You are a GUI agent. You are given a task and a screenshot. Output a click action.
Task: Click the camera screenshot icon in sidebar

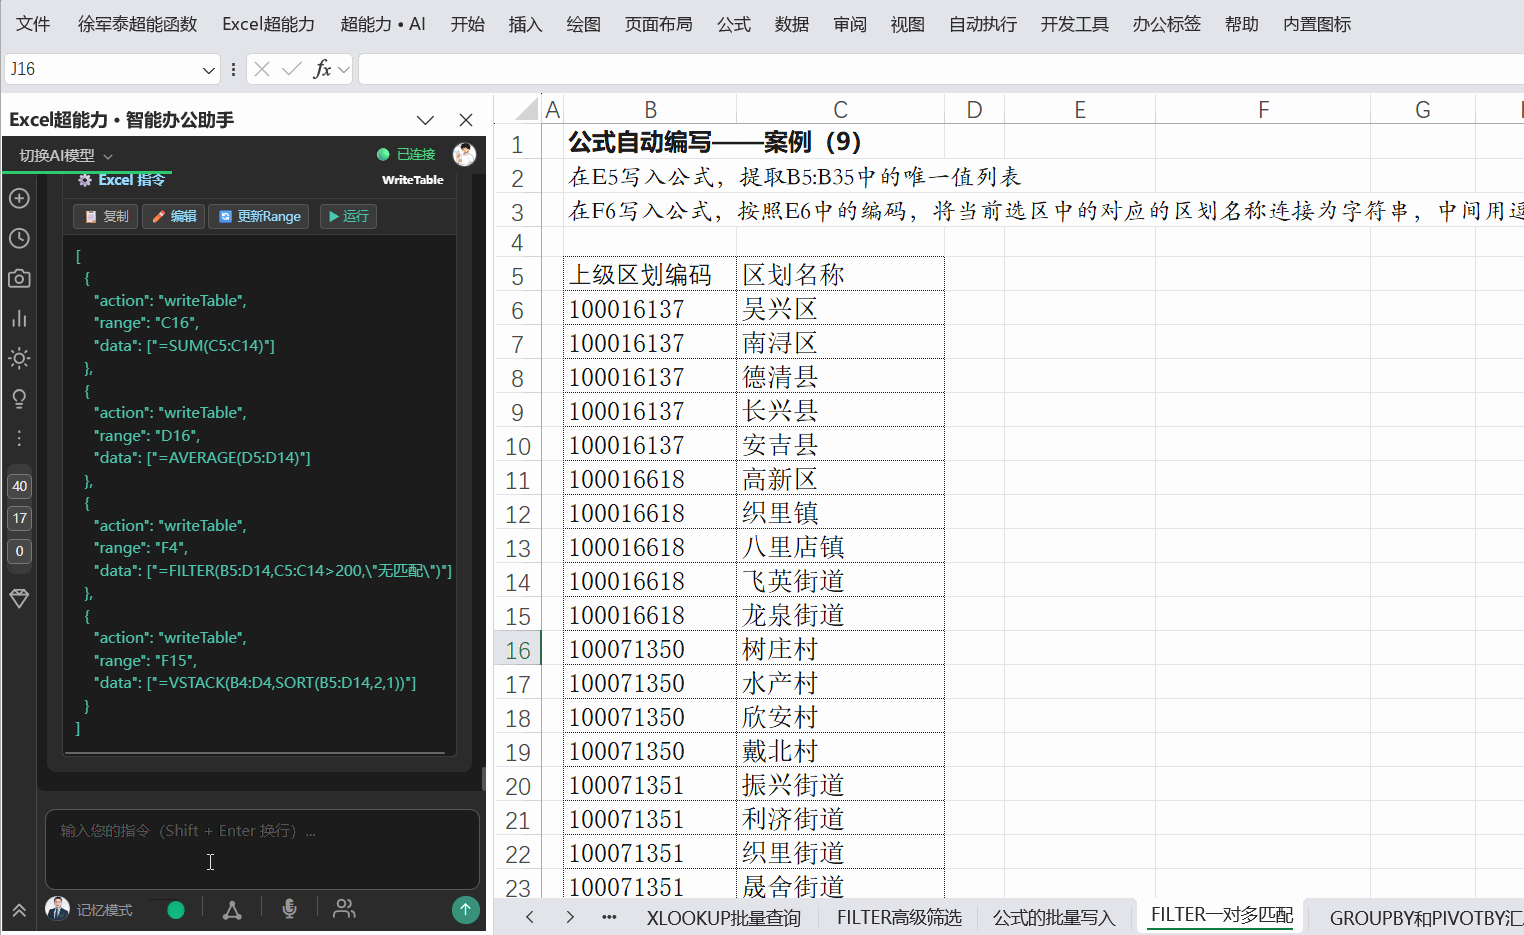pyautogui.click(x=19, y=278)
